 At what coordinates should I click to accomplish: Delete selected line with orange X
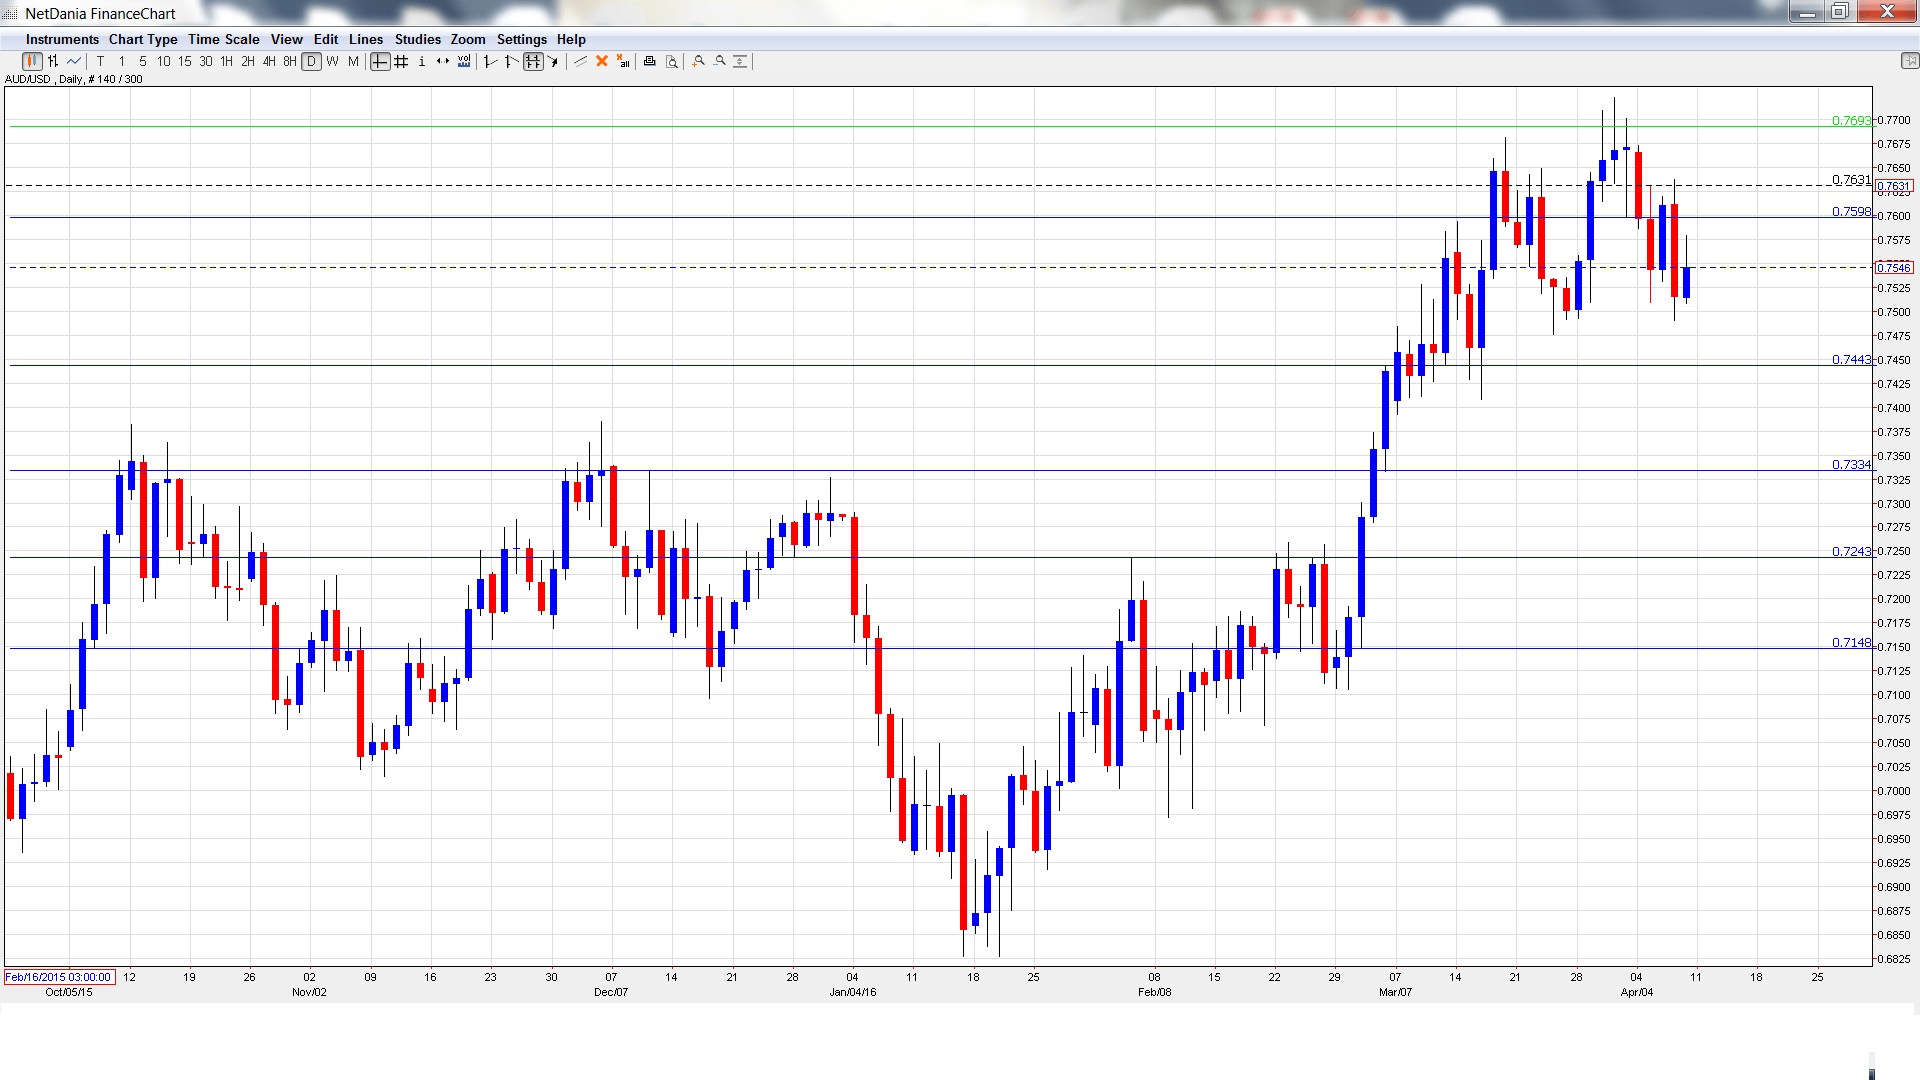(x=602, y=62)
